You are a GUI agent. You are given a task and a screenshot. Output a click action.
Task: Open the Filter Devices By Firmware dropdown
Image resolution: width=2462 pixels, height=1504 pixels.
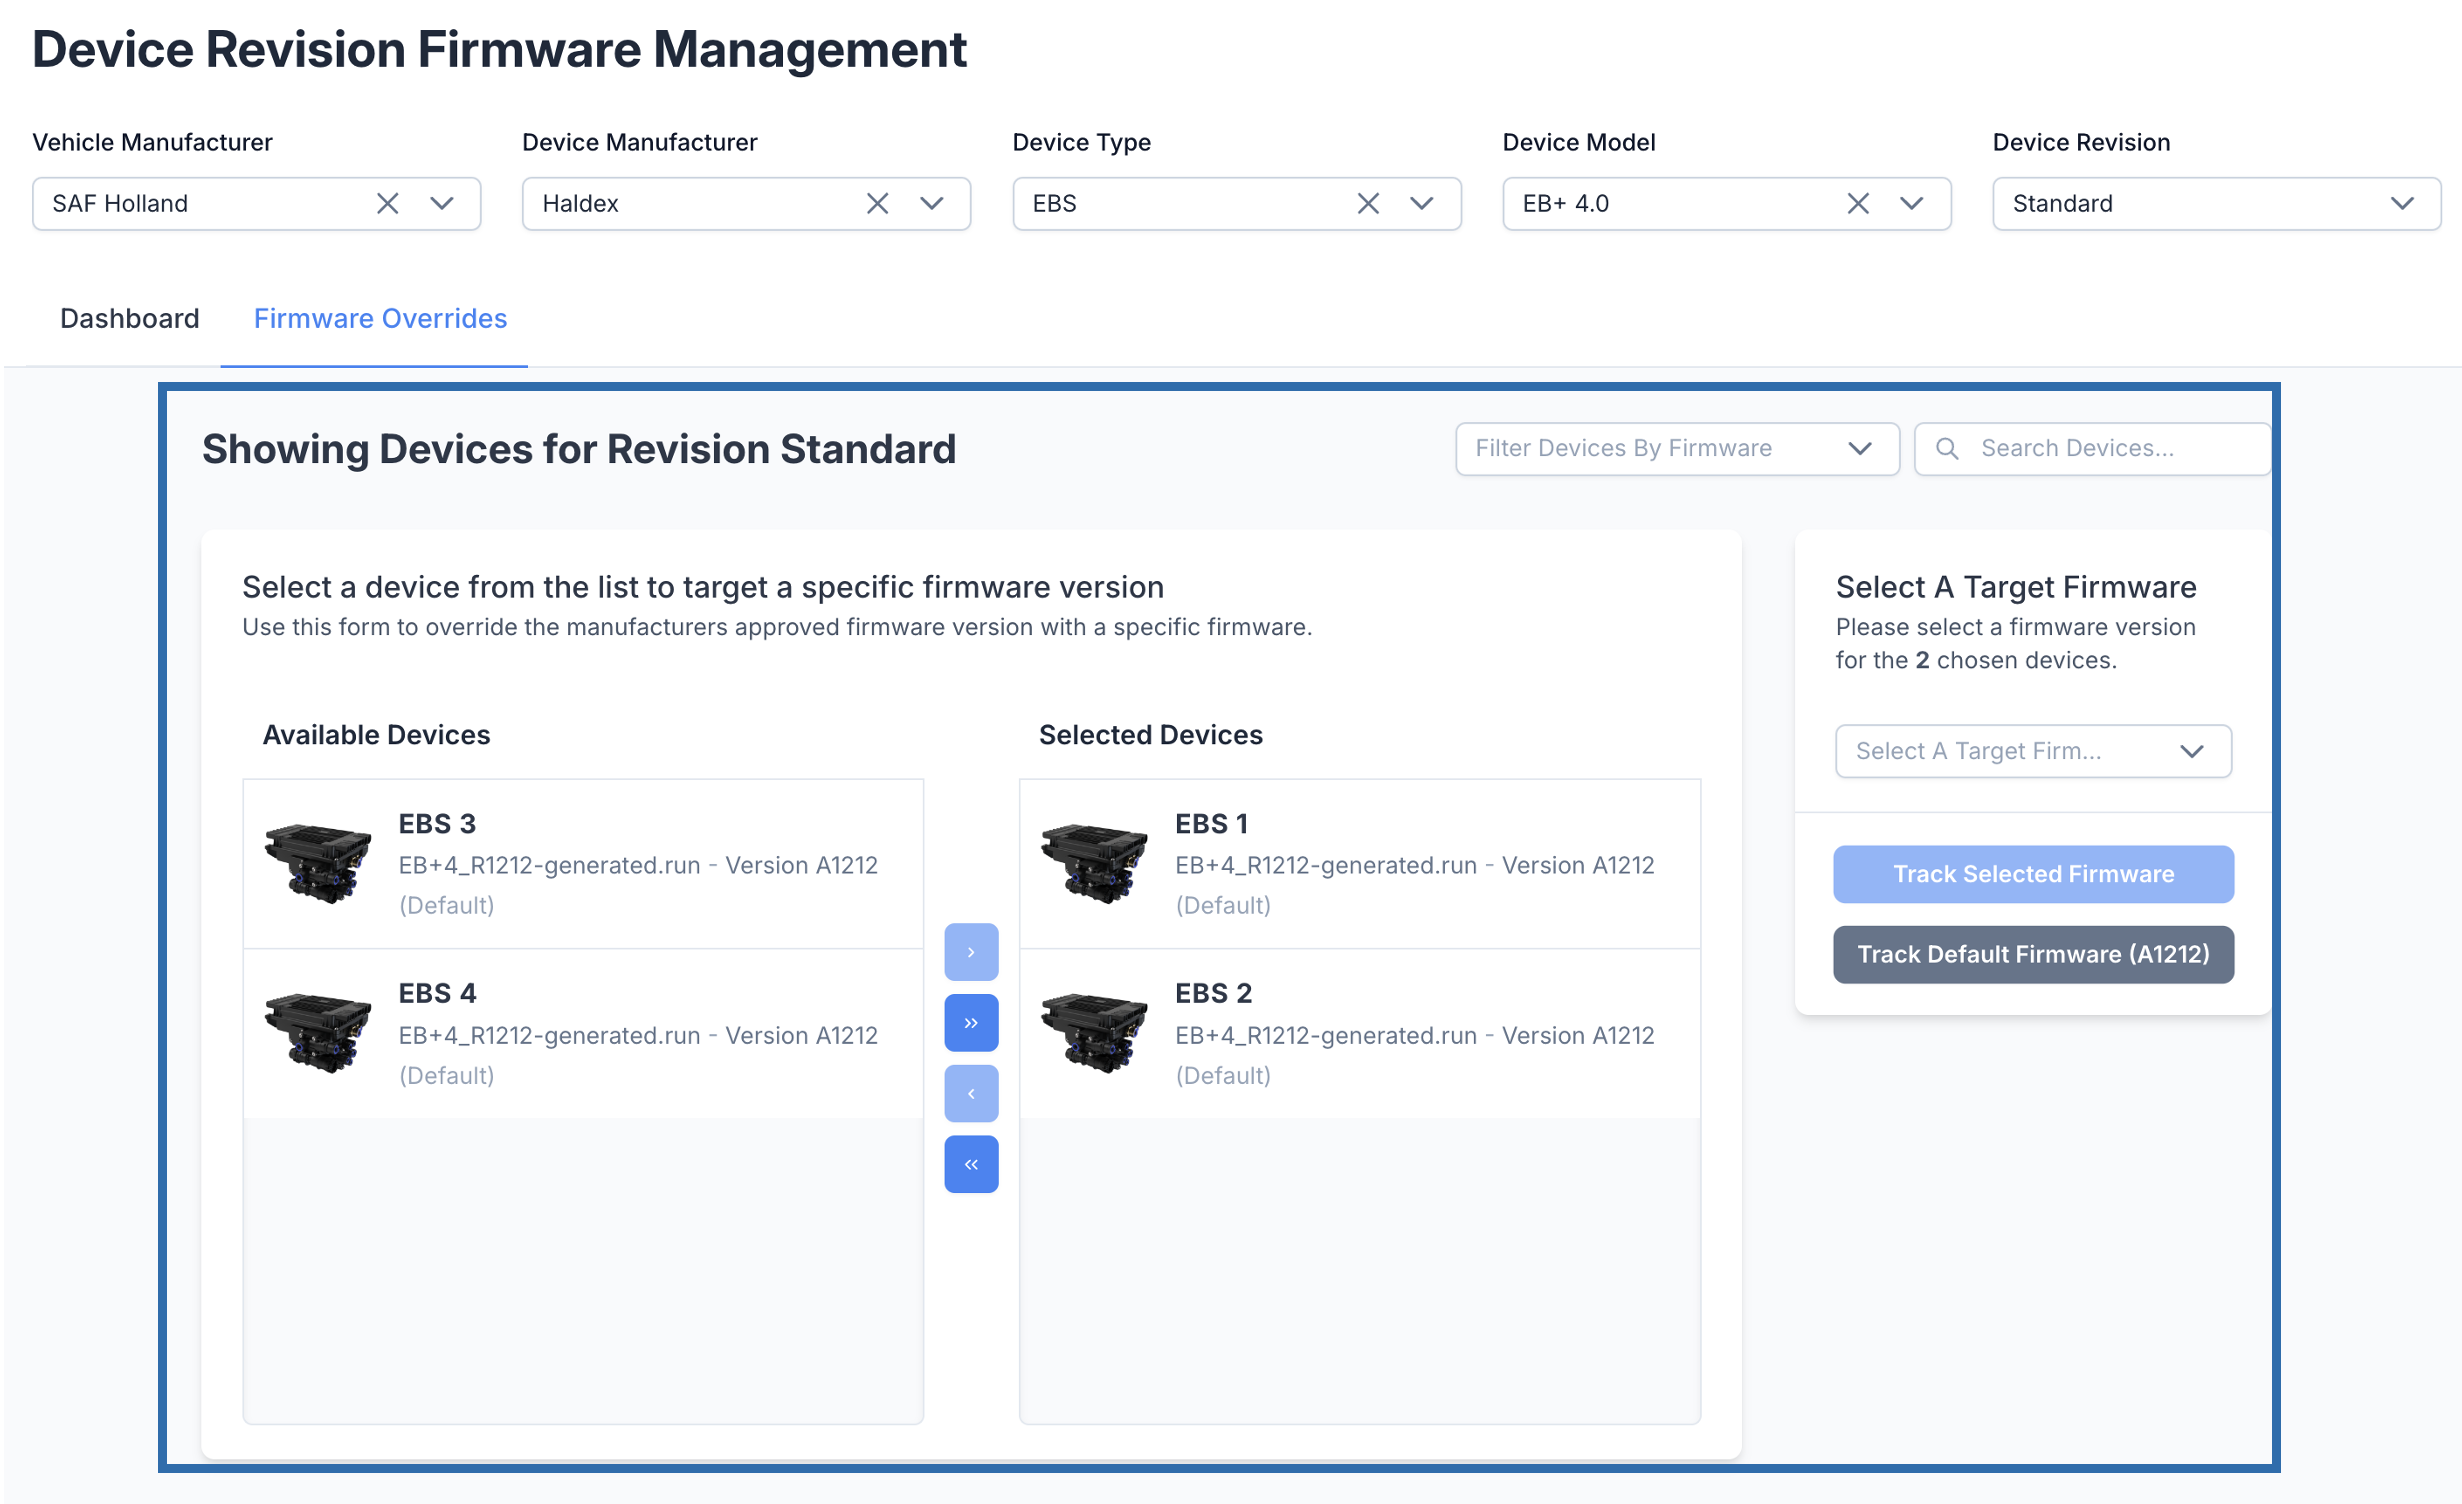click(1676, 448)
